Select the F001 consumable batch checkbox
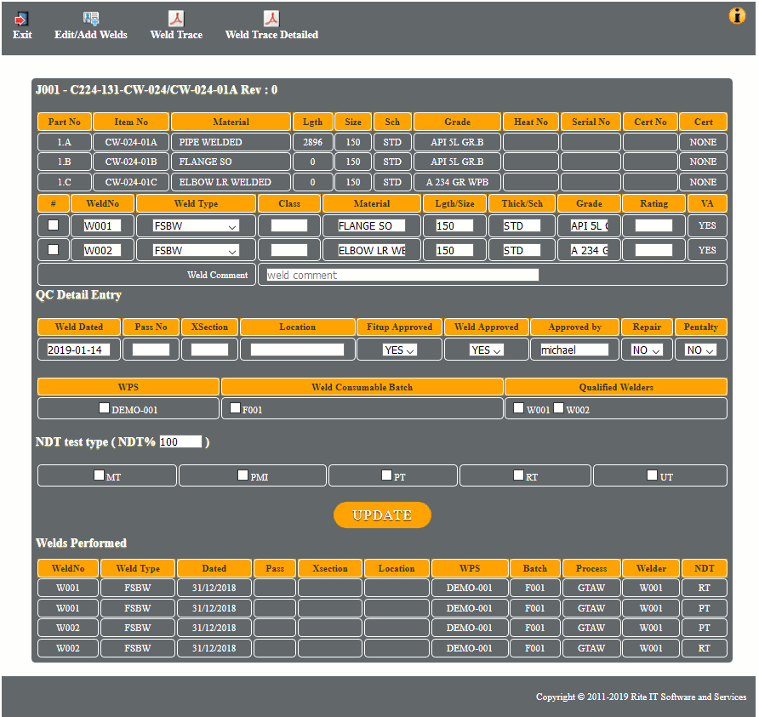Image resolution: width=759 pixels, height=717 pixels. click(235, 408)
